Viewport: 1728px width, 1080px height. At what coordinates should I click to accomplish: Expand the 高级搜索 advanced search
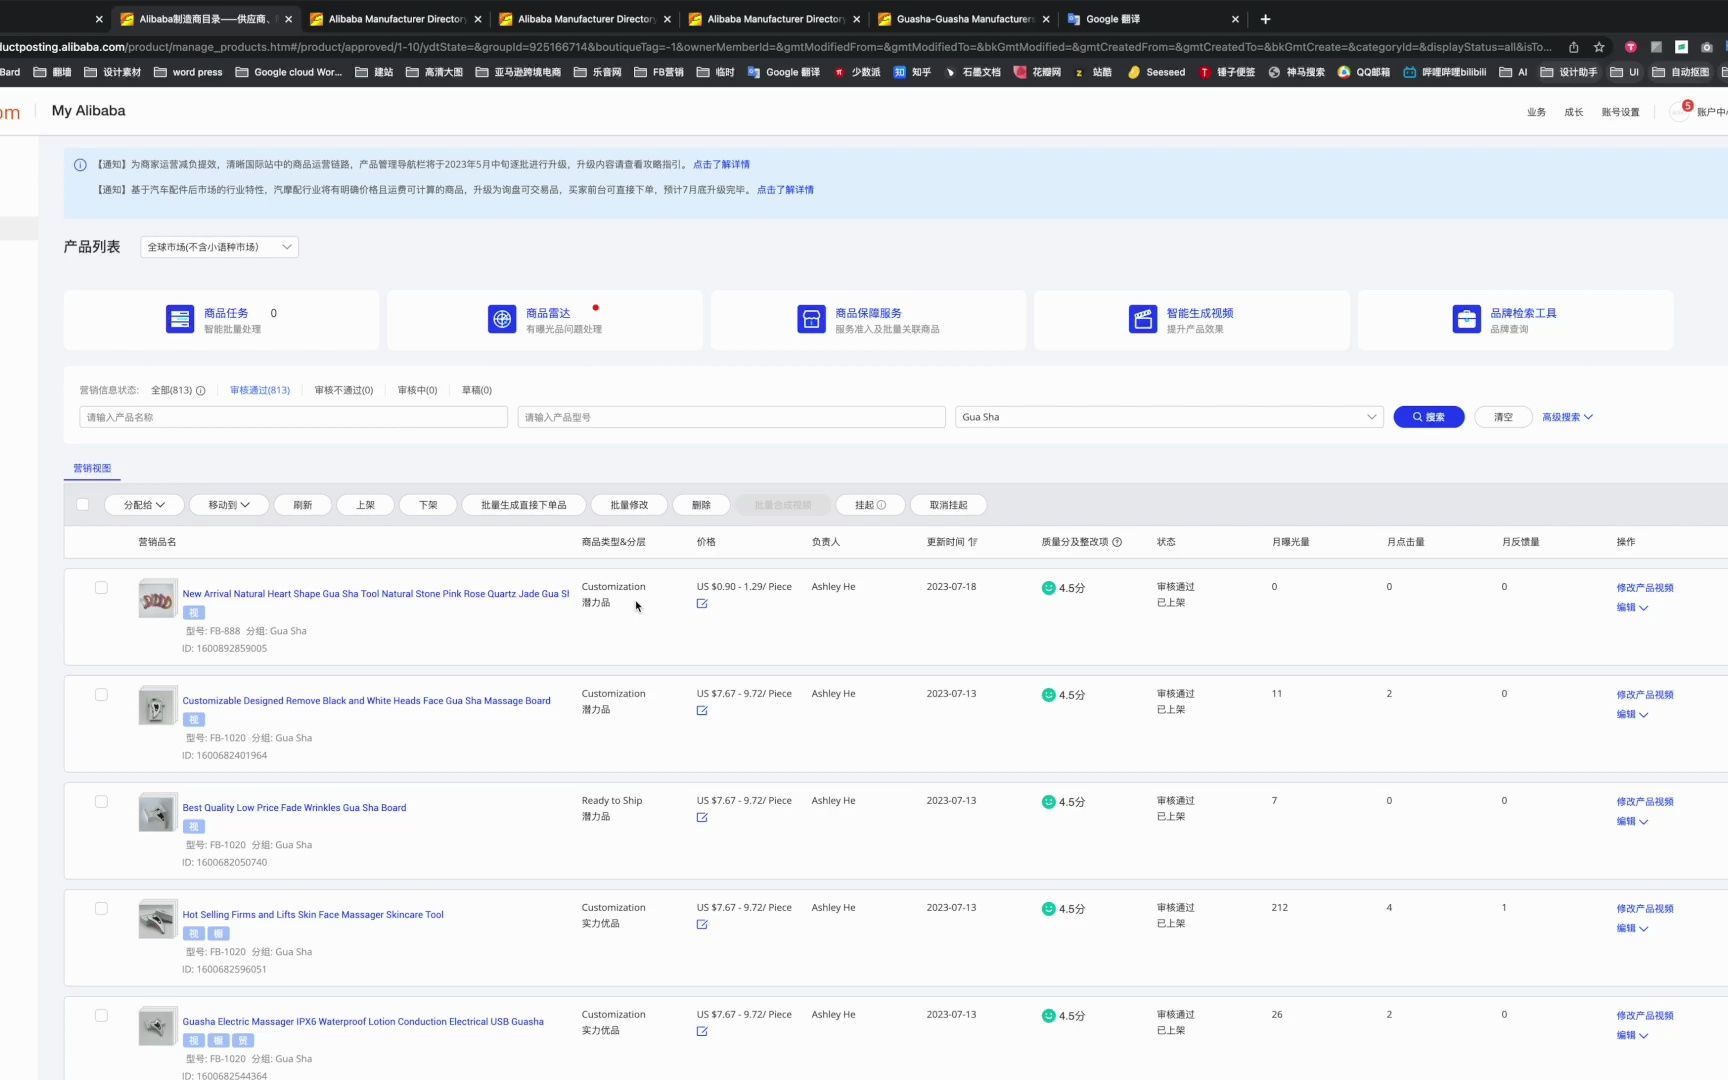point(1567,417)
